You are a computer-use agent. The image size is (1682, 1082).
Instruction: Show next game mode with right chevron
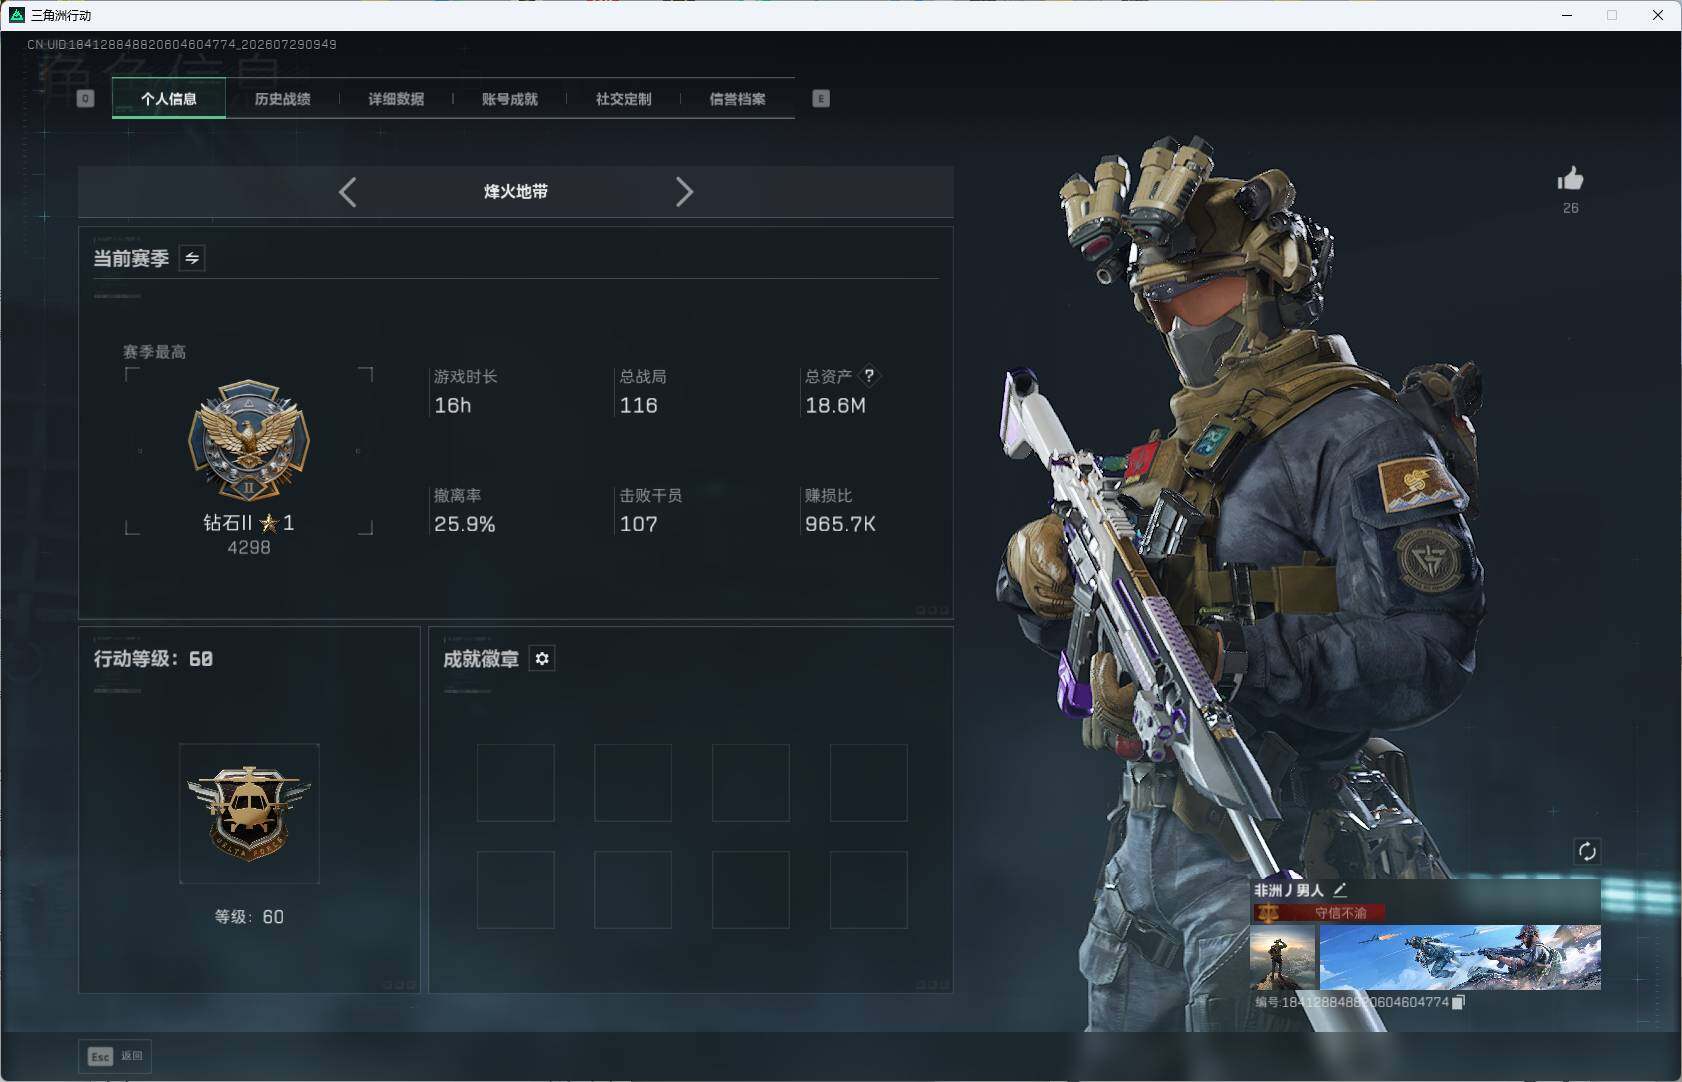[684, 192]
